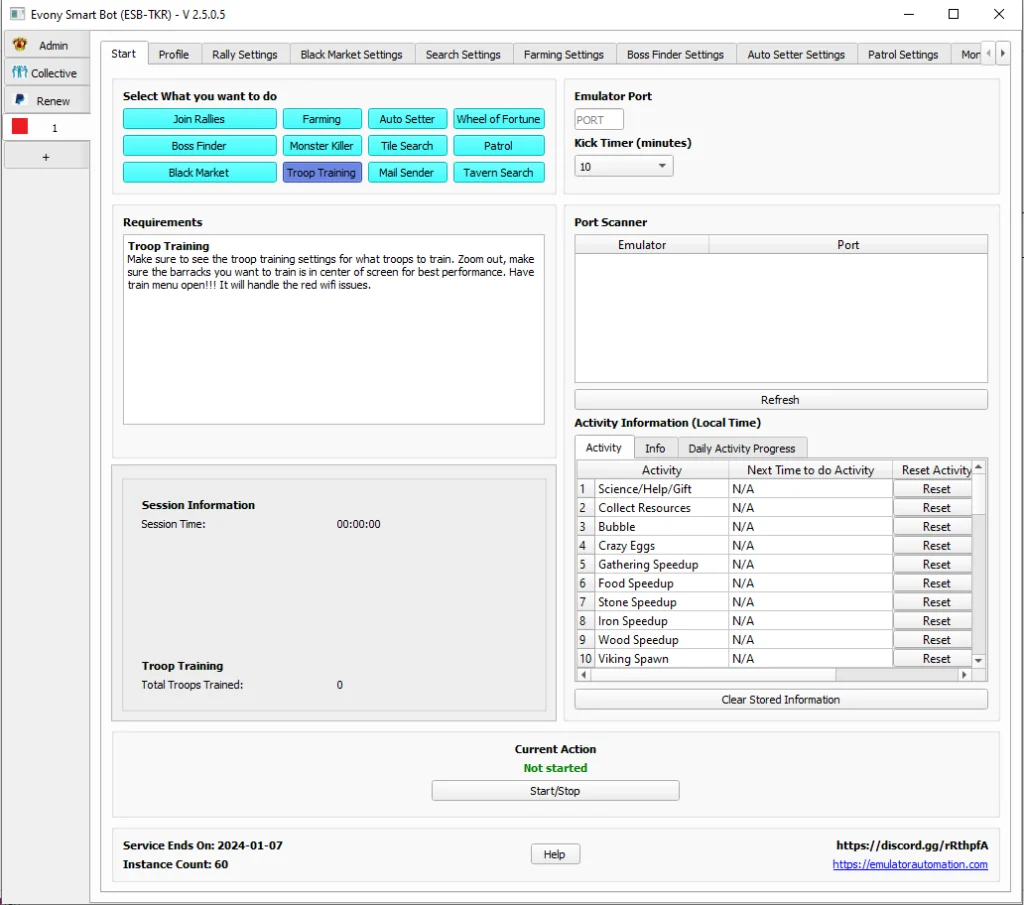Screen dimensions: 1024x905
Task: Switch to the Info tab
Action: [655, 449]
